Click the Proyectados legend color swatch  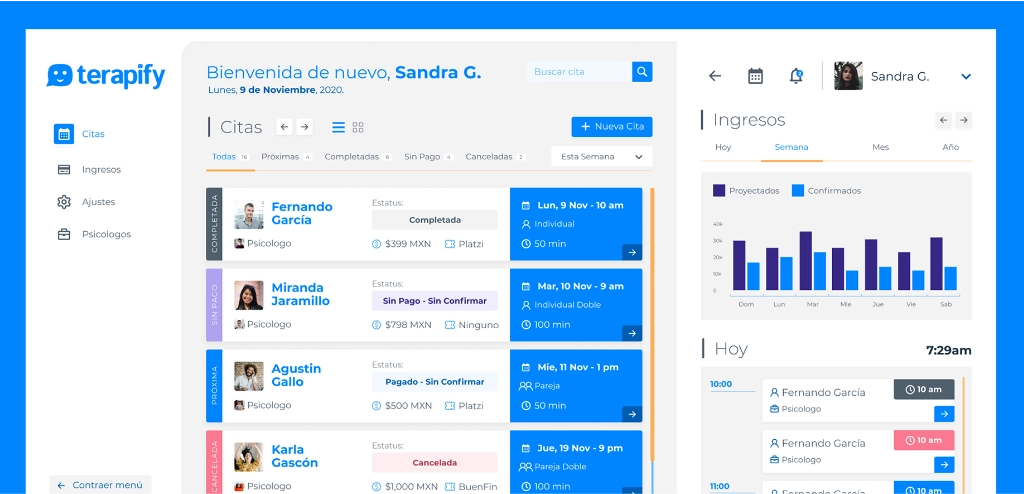tap(719, 191)
